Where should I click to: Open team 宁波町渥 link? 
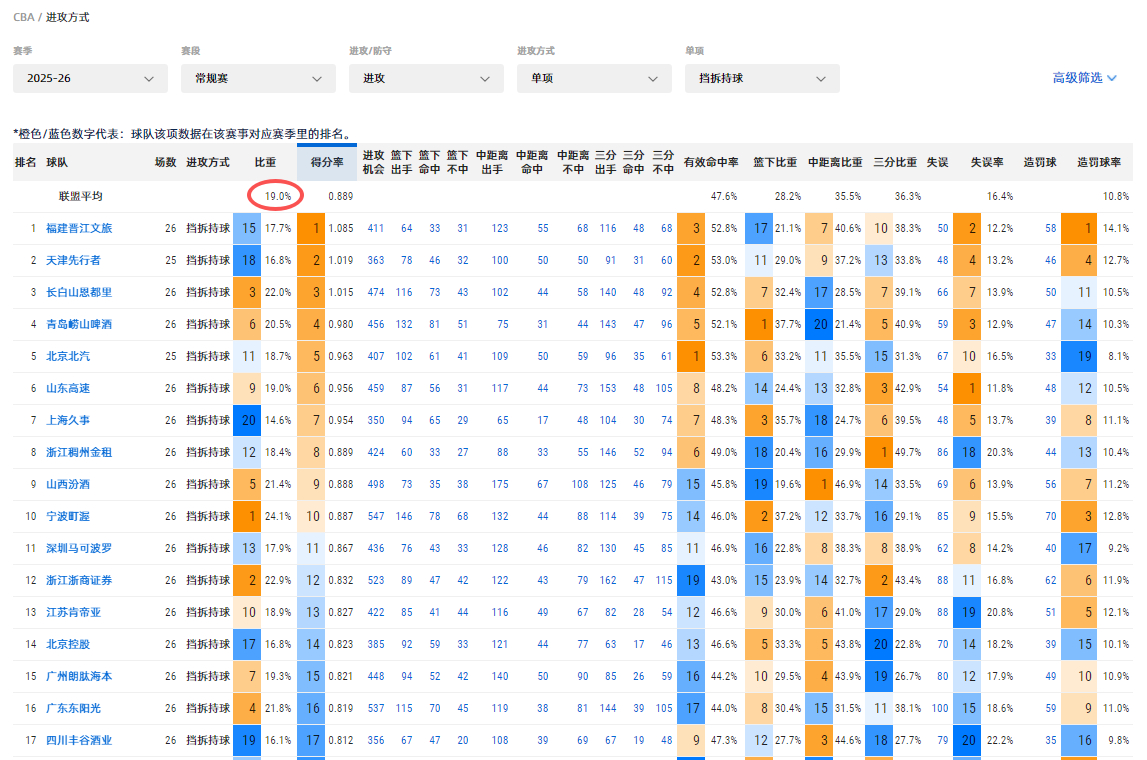[x=68, y=516]
